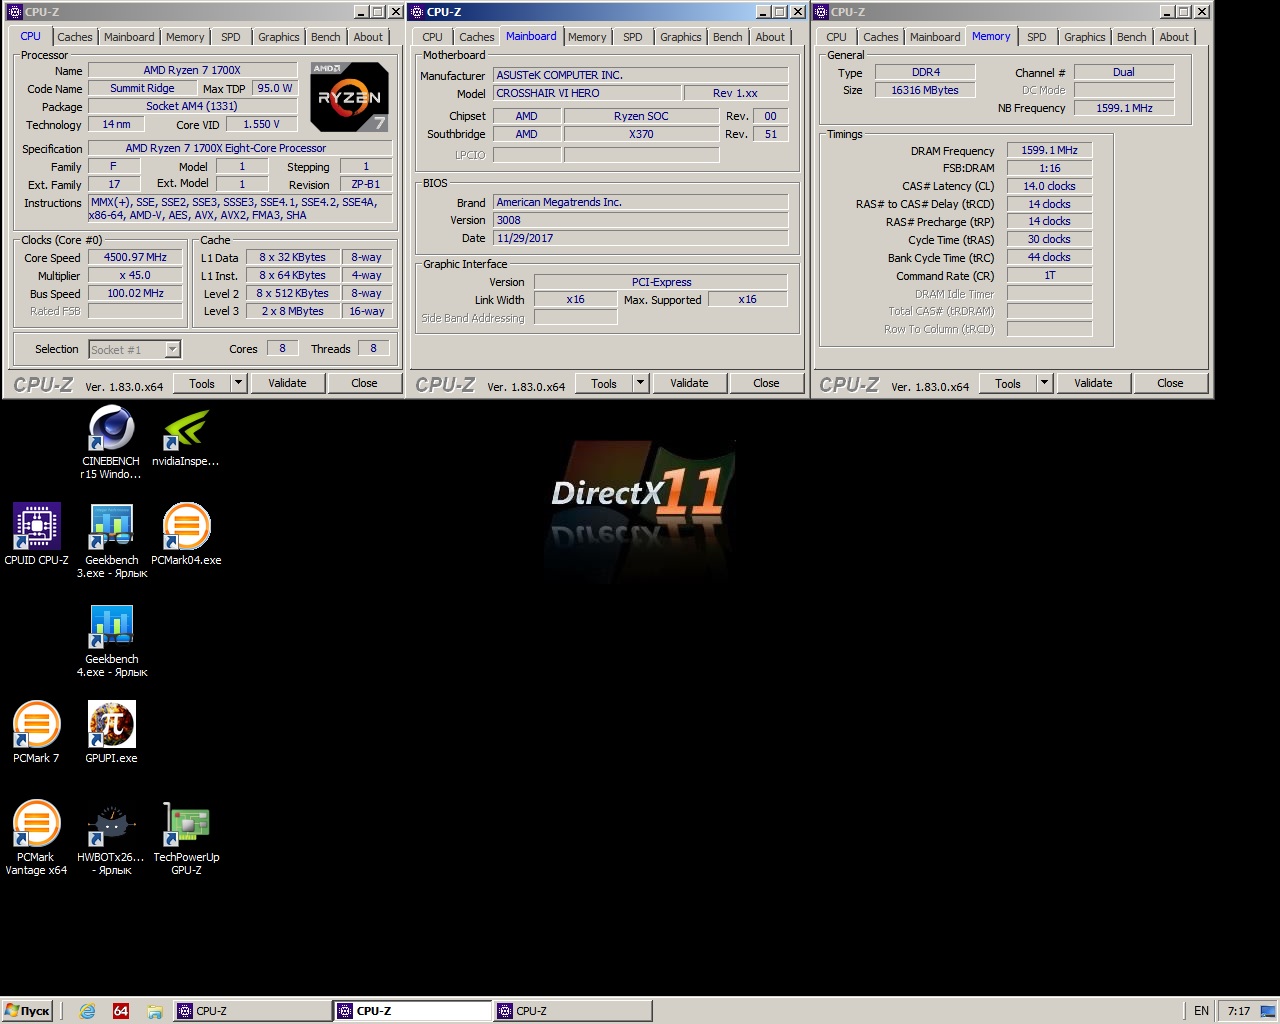
Task: Open the folder icon in the taskbar
Action: point(155,1011)
